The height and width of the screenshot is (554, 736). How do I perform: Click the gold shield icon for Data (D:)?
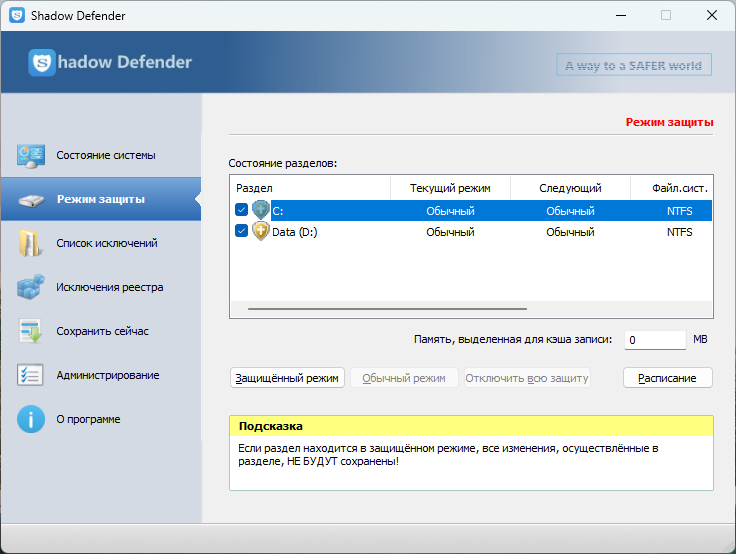[261, 231]
